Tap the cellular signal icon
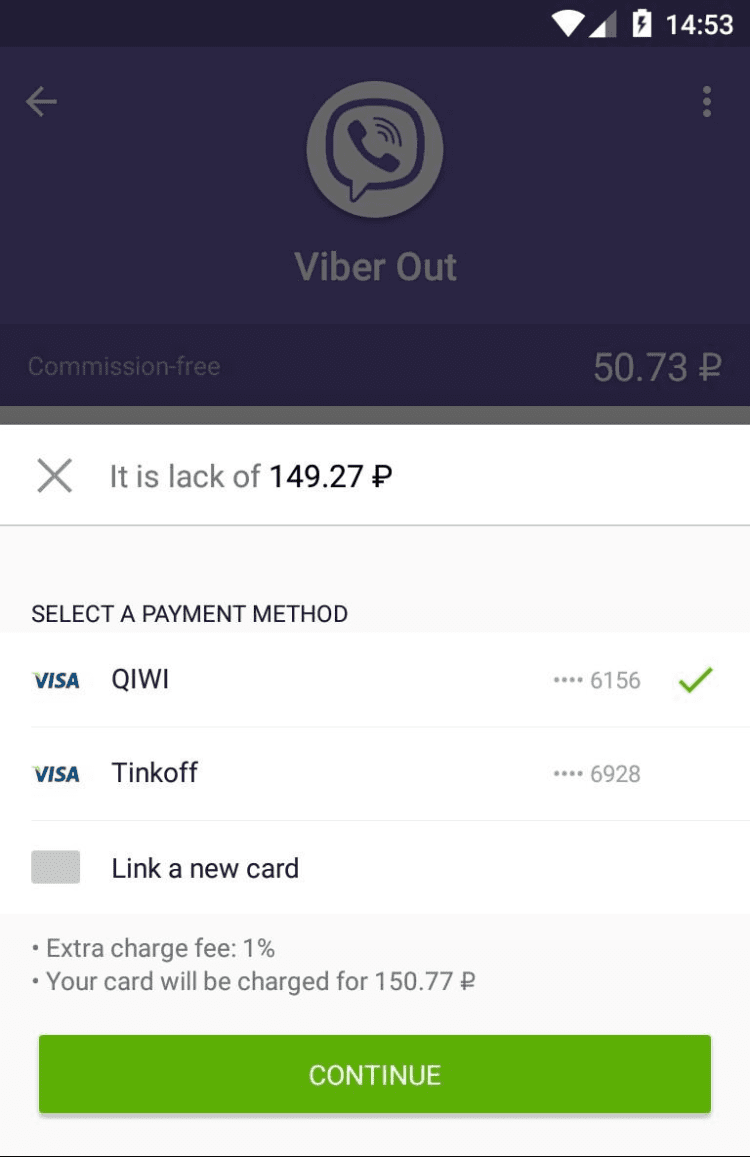This screenshot has height=1157, width=750. pos(603,24)
